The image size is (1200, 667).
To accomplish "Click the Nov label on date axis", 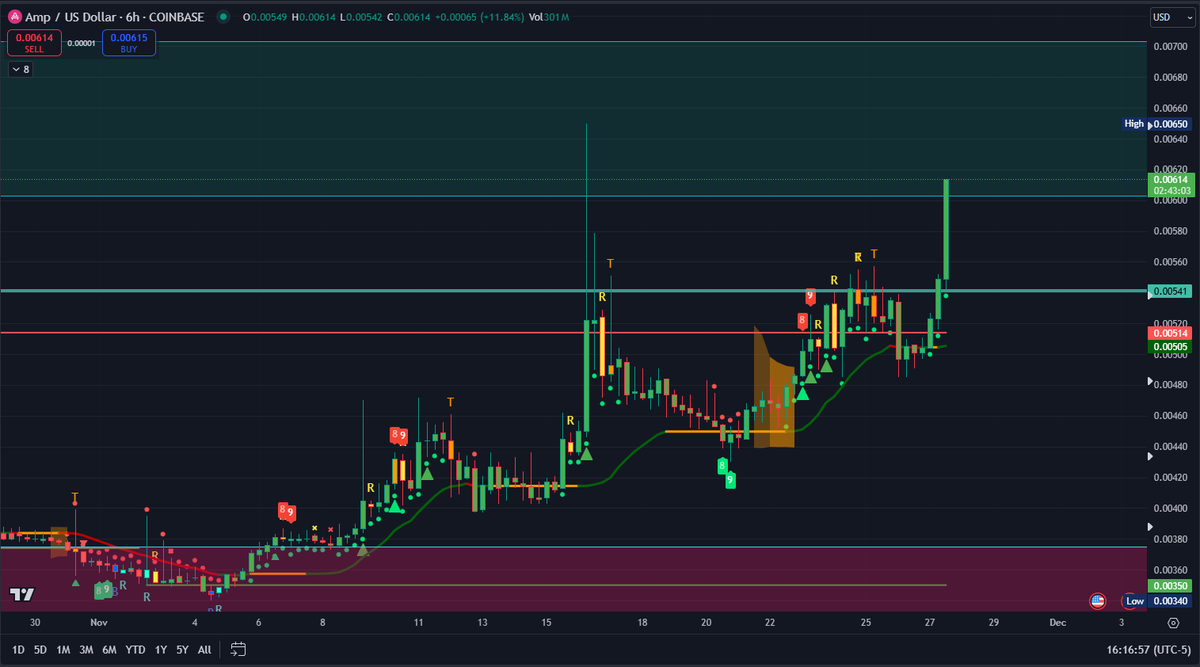I will (98, 621).
